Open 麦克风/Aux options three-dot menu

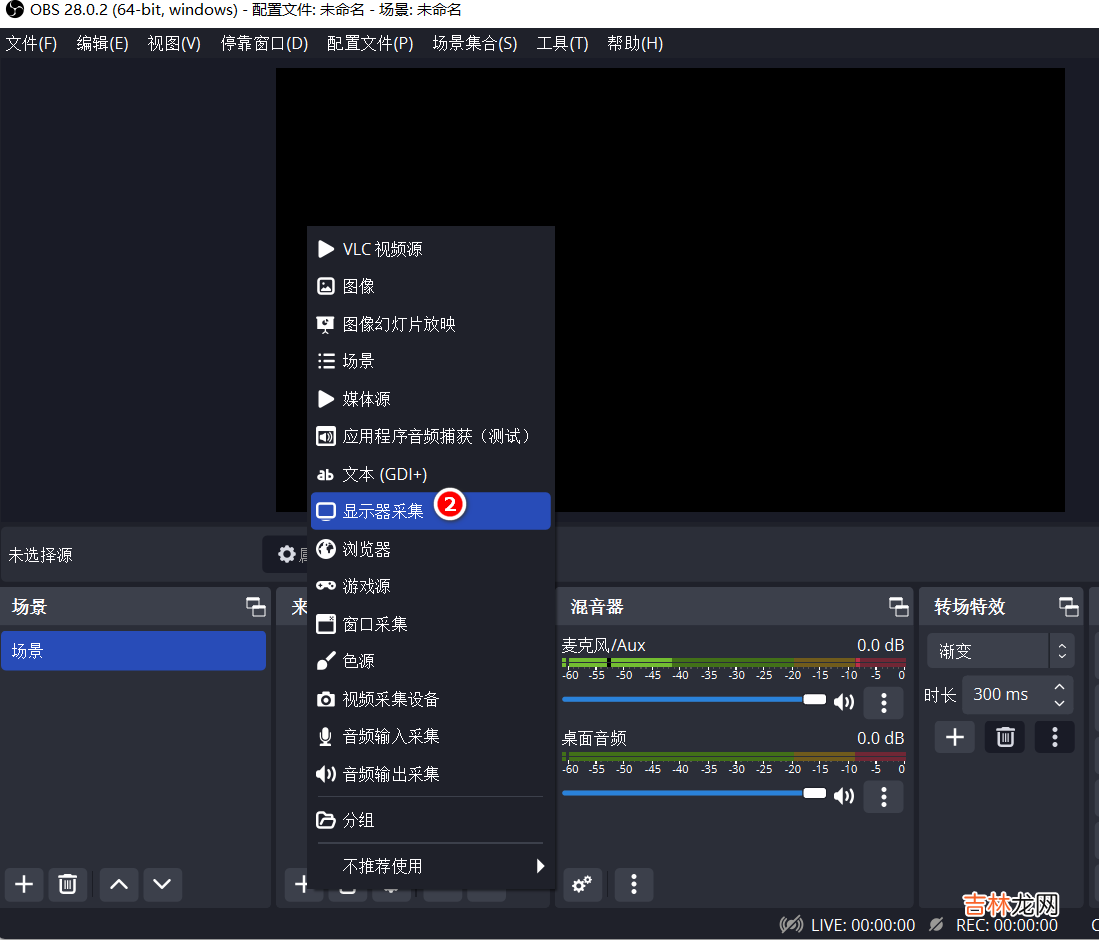pos(883,702)
